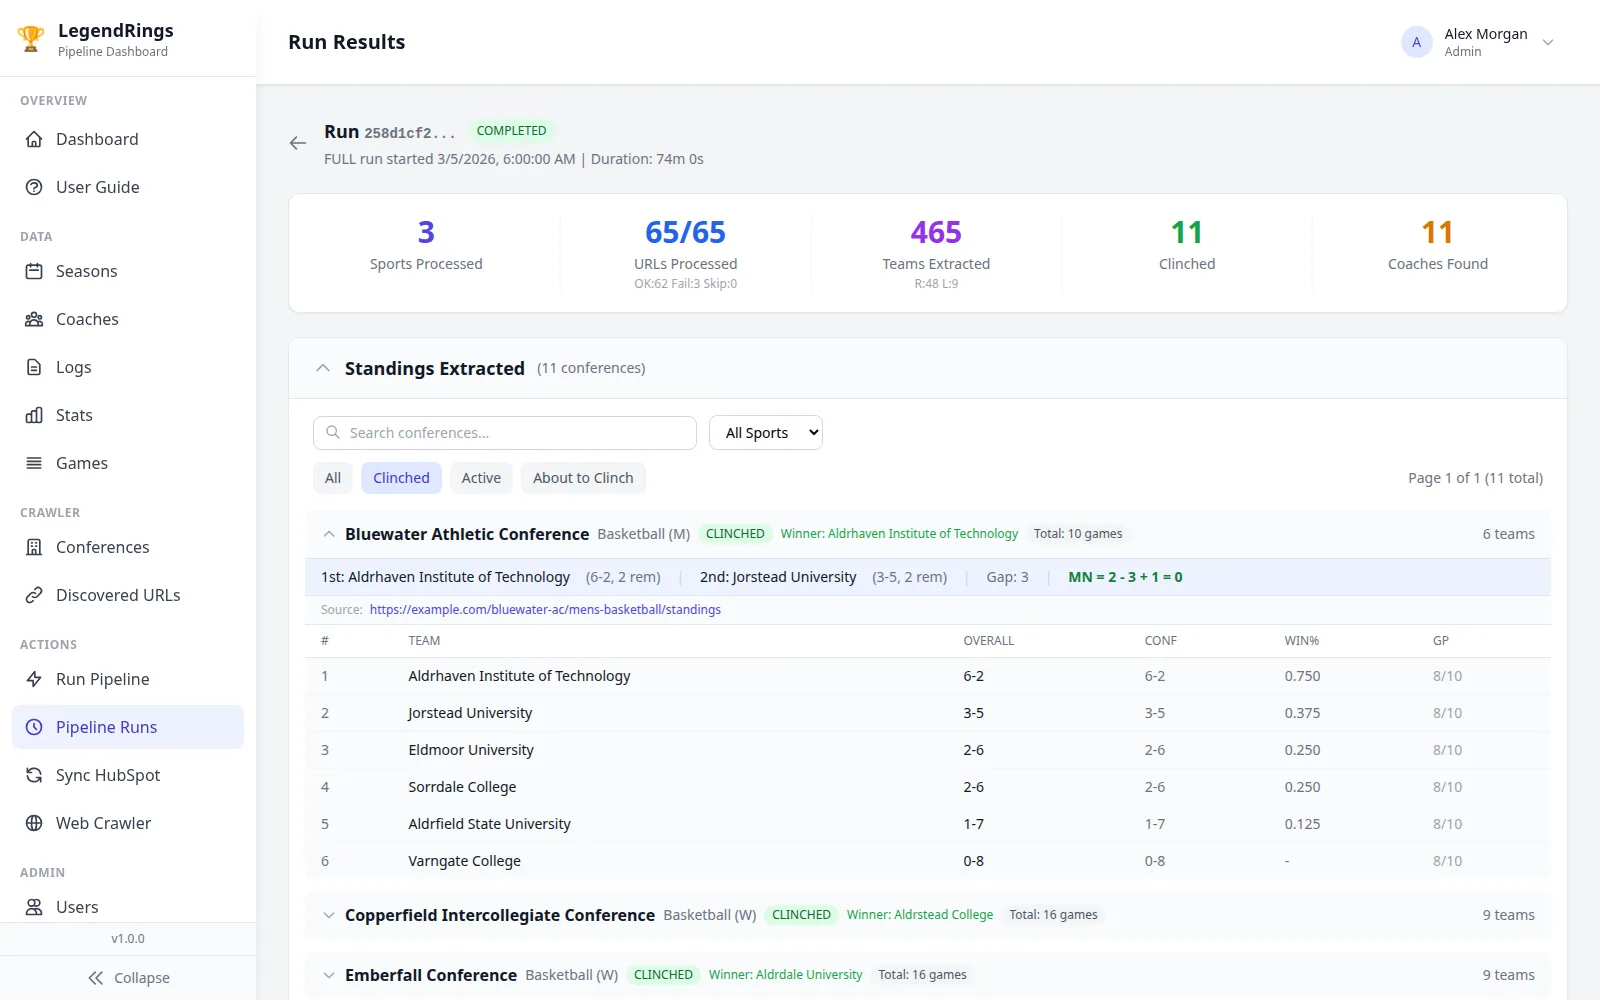Viewport: 1600px width, 1000px height.
Task: Click Aldrfield State University team name
Action: (489, 824)
